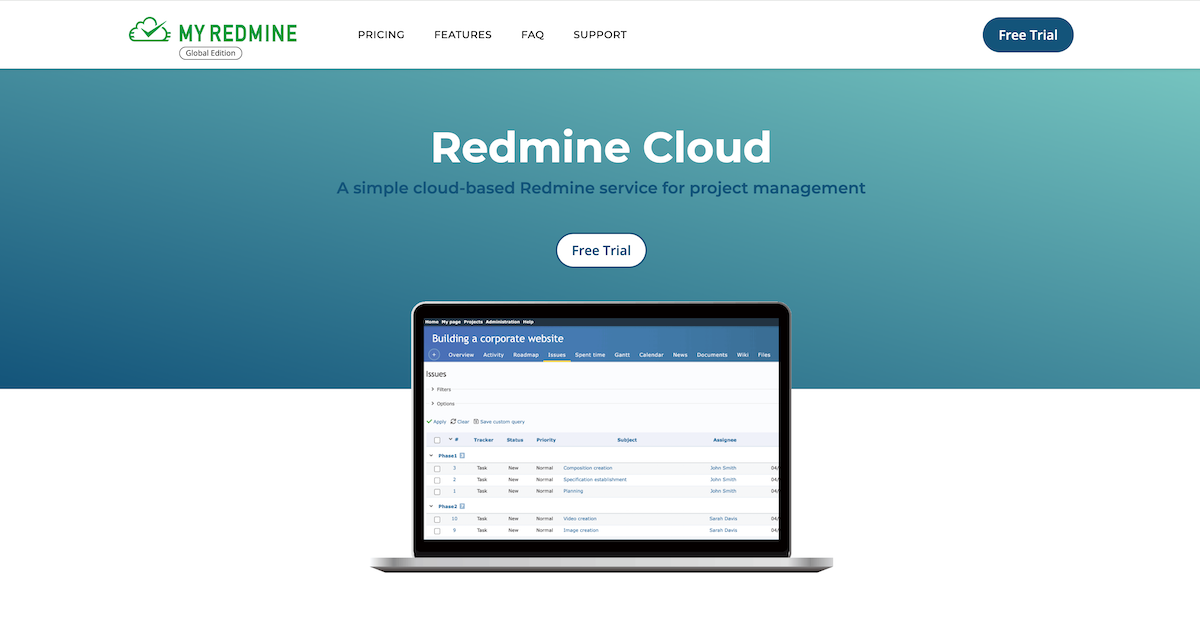The height and width of the screenshot is (630, 1200).
Task: Check the checkbox for Video creation issue
Action: (x=437, y=519)
